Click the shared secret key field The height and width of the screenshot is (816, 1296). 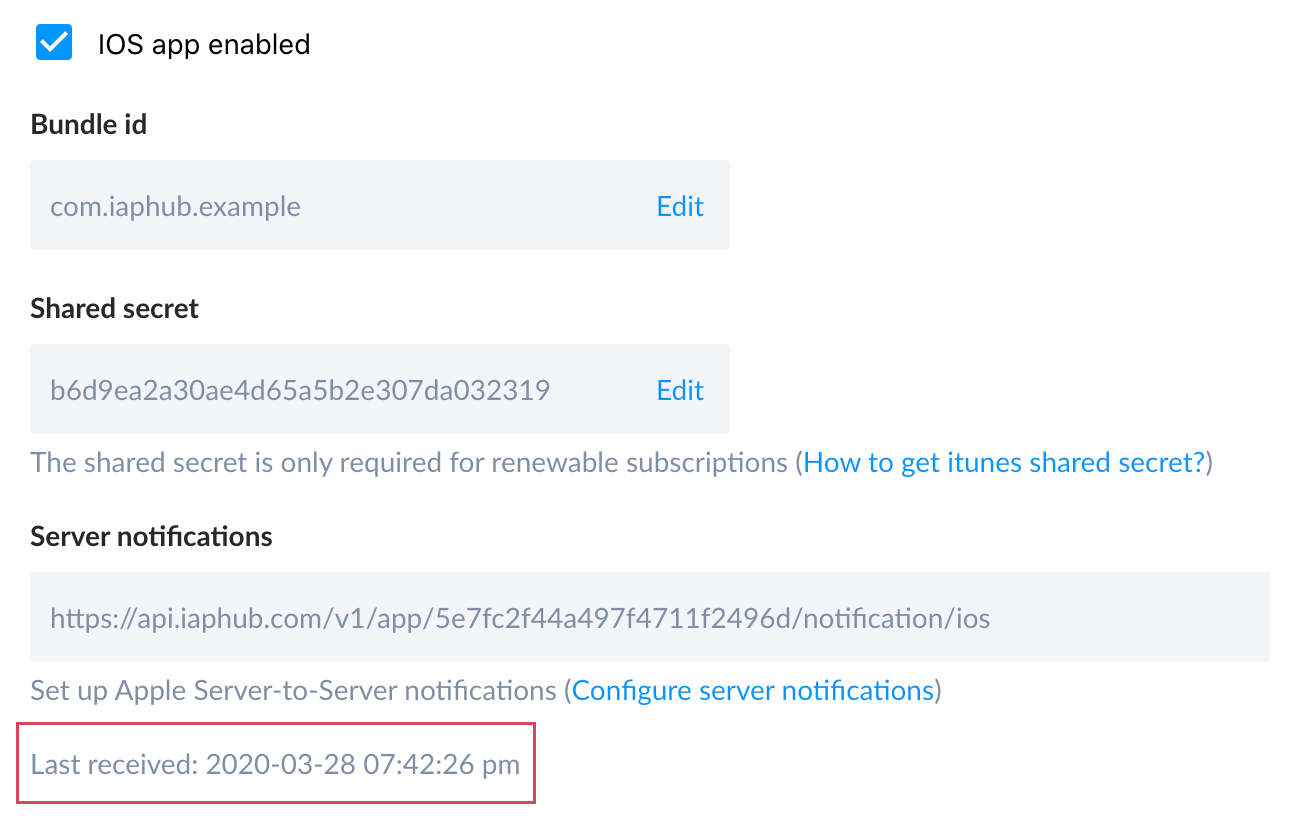click(300, 390)
